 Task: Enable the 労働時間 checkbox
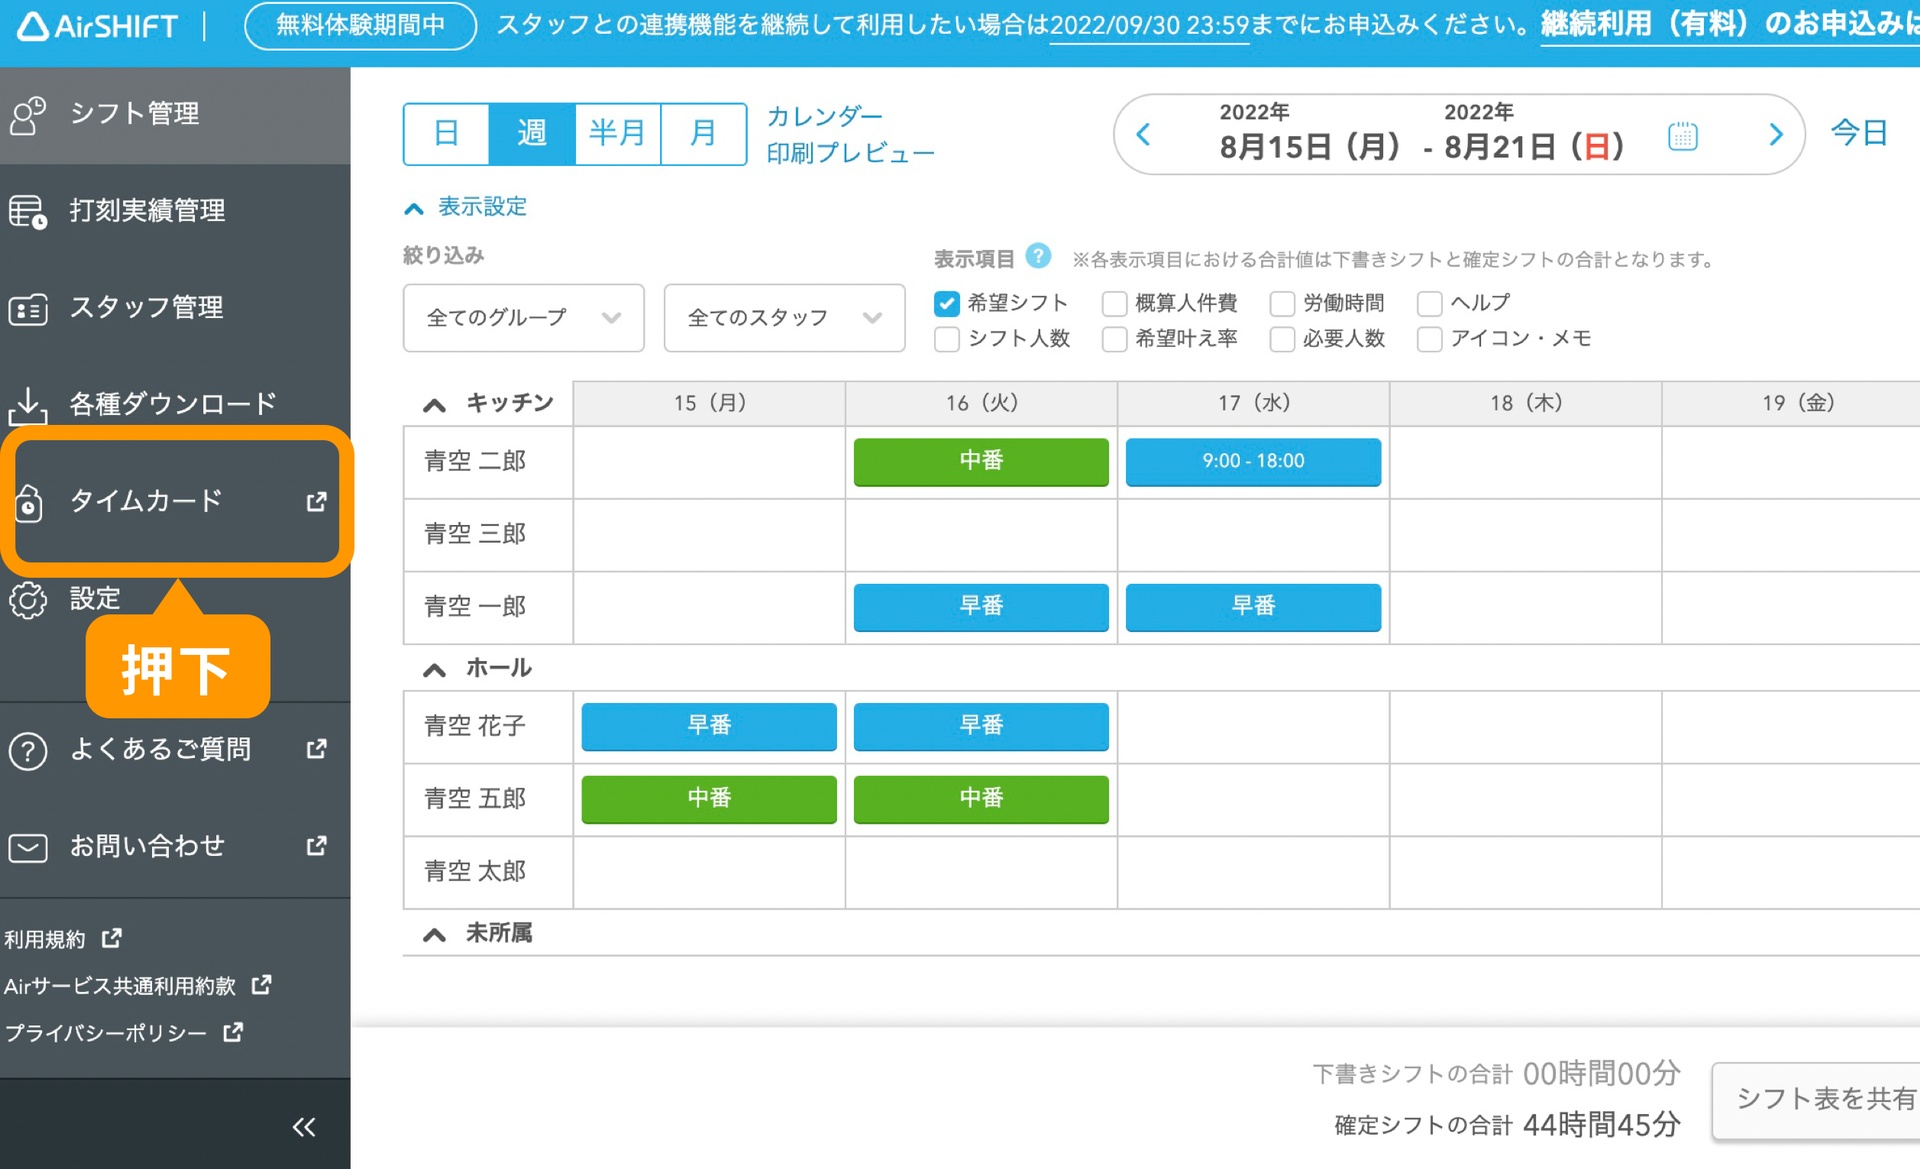click(1282, 303)
